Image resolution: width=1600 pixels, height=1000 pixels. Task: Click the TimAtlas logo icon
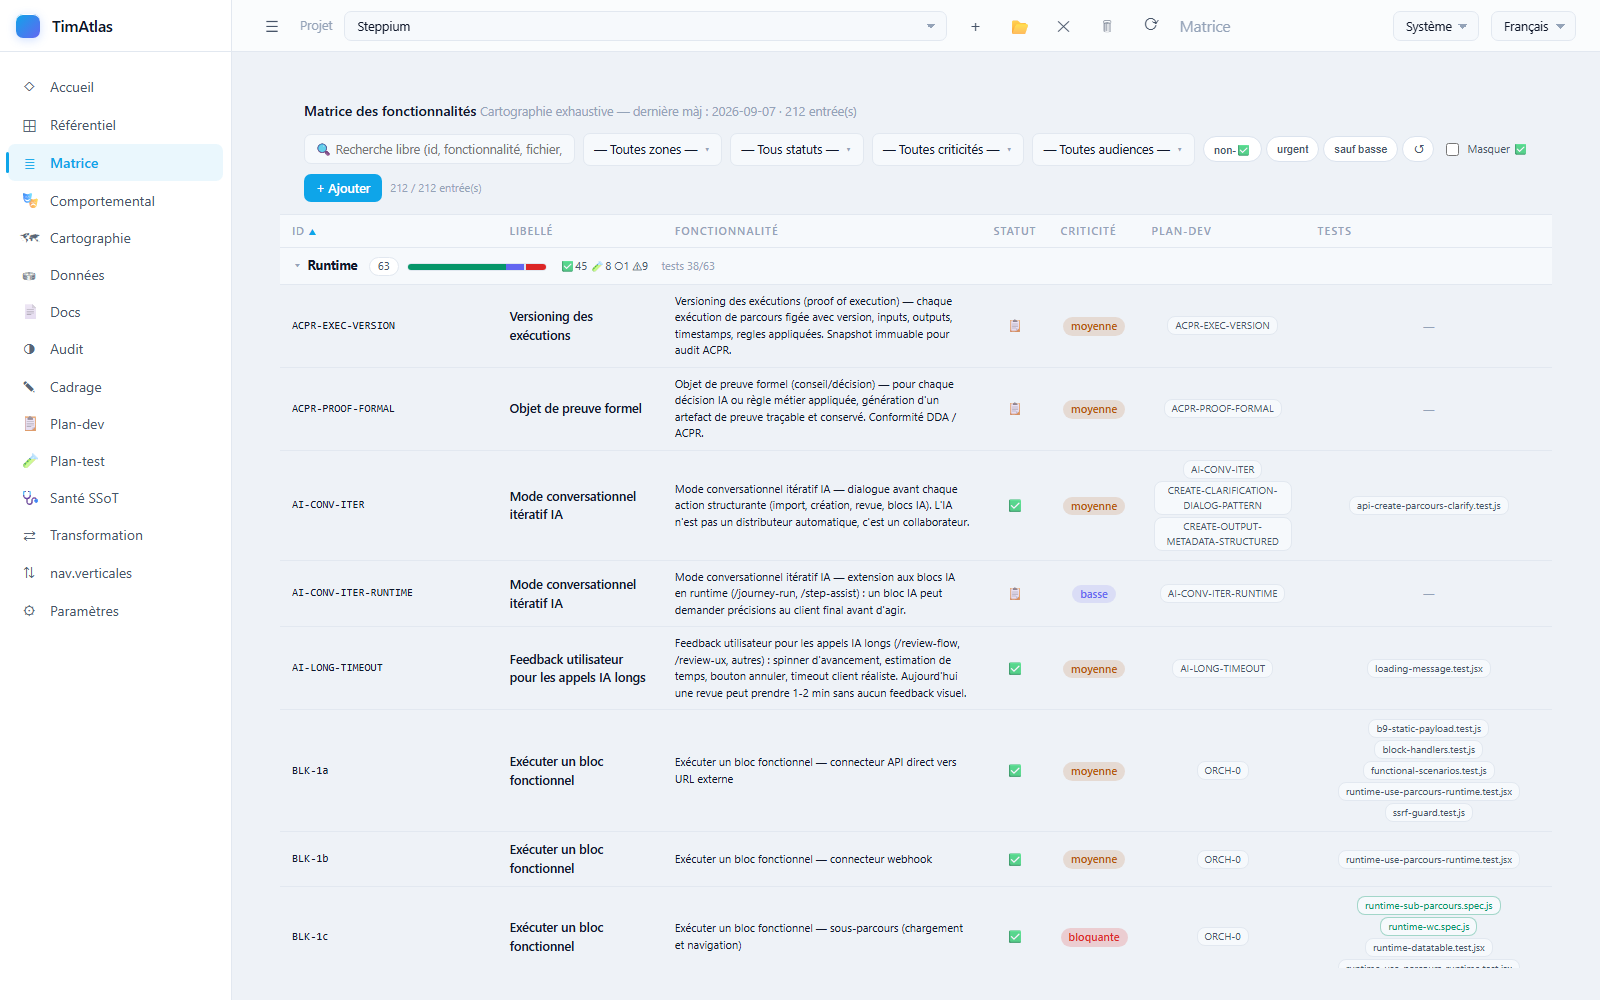click(28, 26)
